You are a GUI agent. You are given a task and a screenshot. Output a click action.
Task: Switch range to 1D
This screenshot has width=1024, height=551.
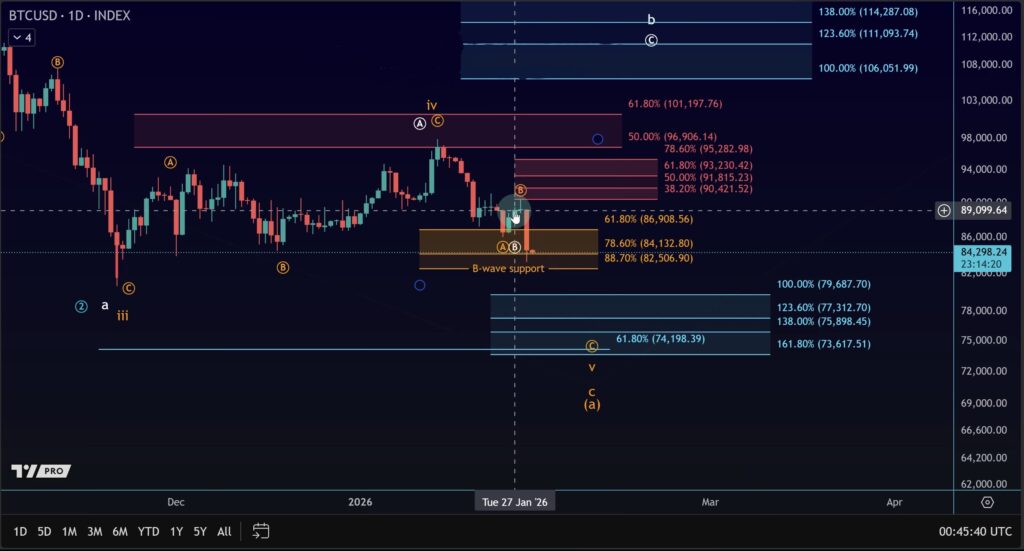pos(20,530)
